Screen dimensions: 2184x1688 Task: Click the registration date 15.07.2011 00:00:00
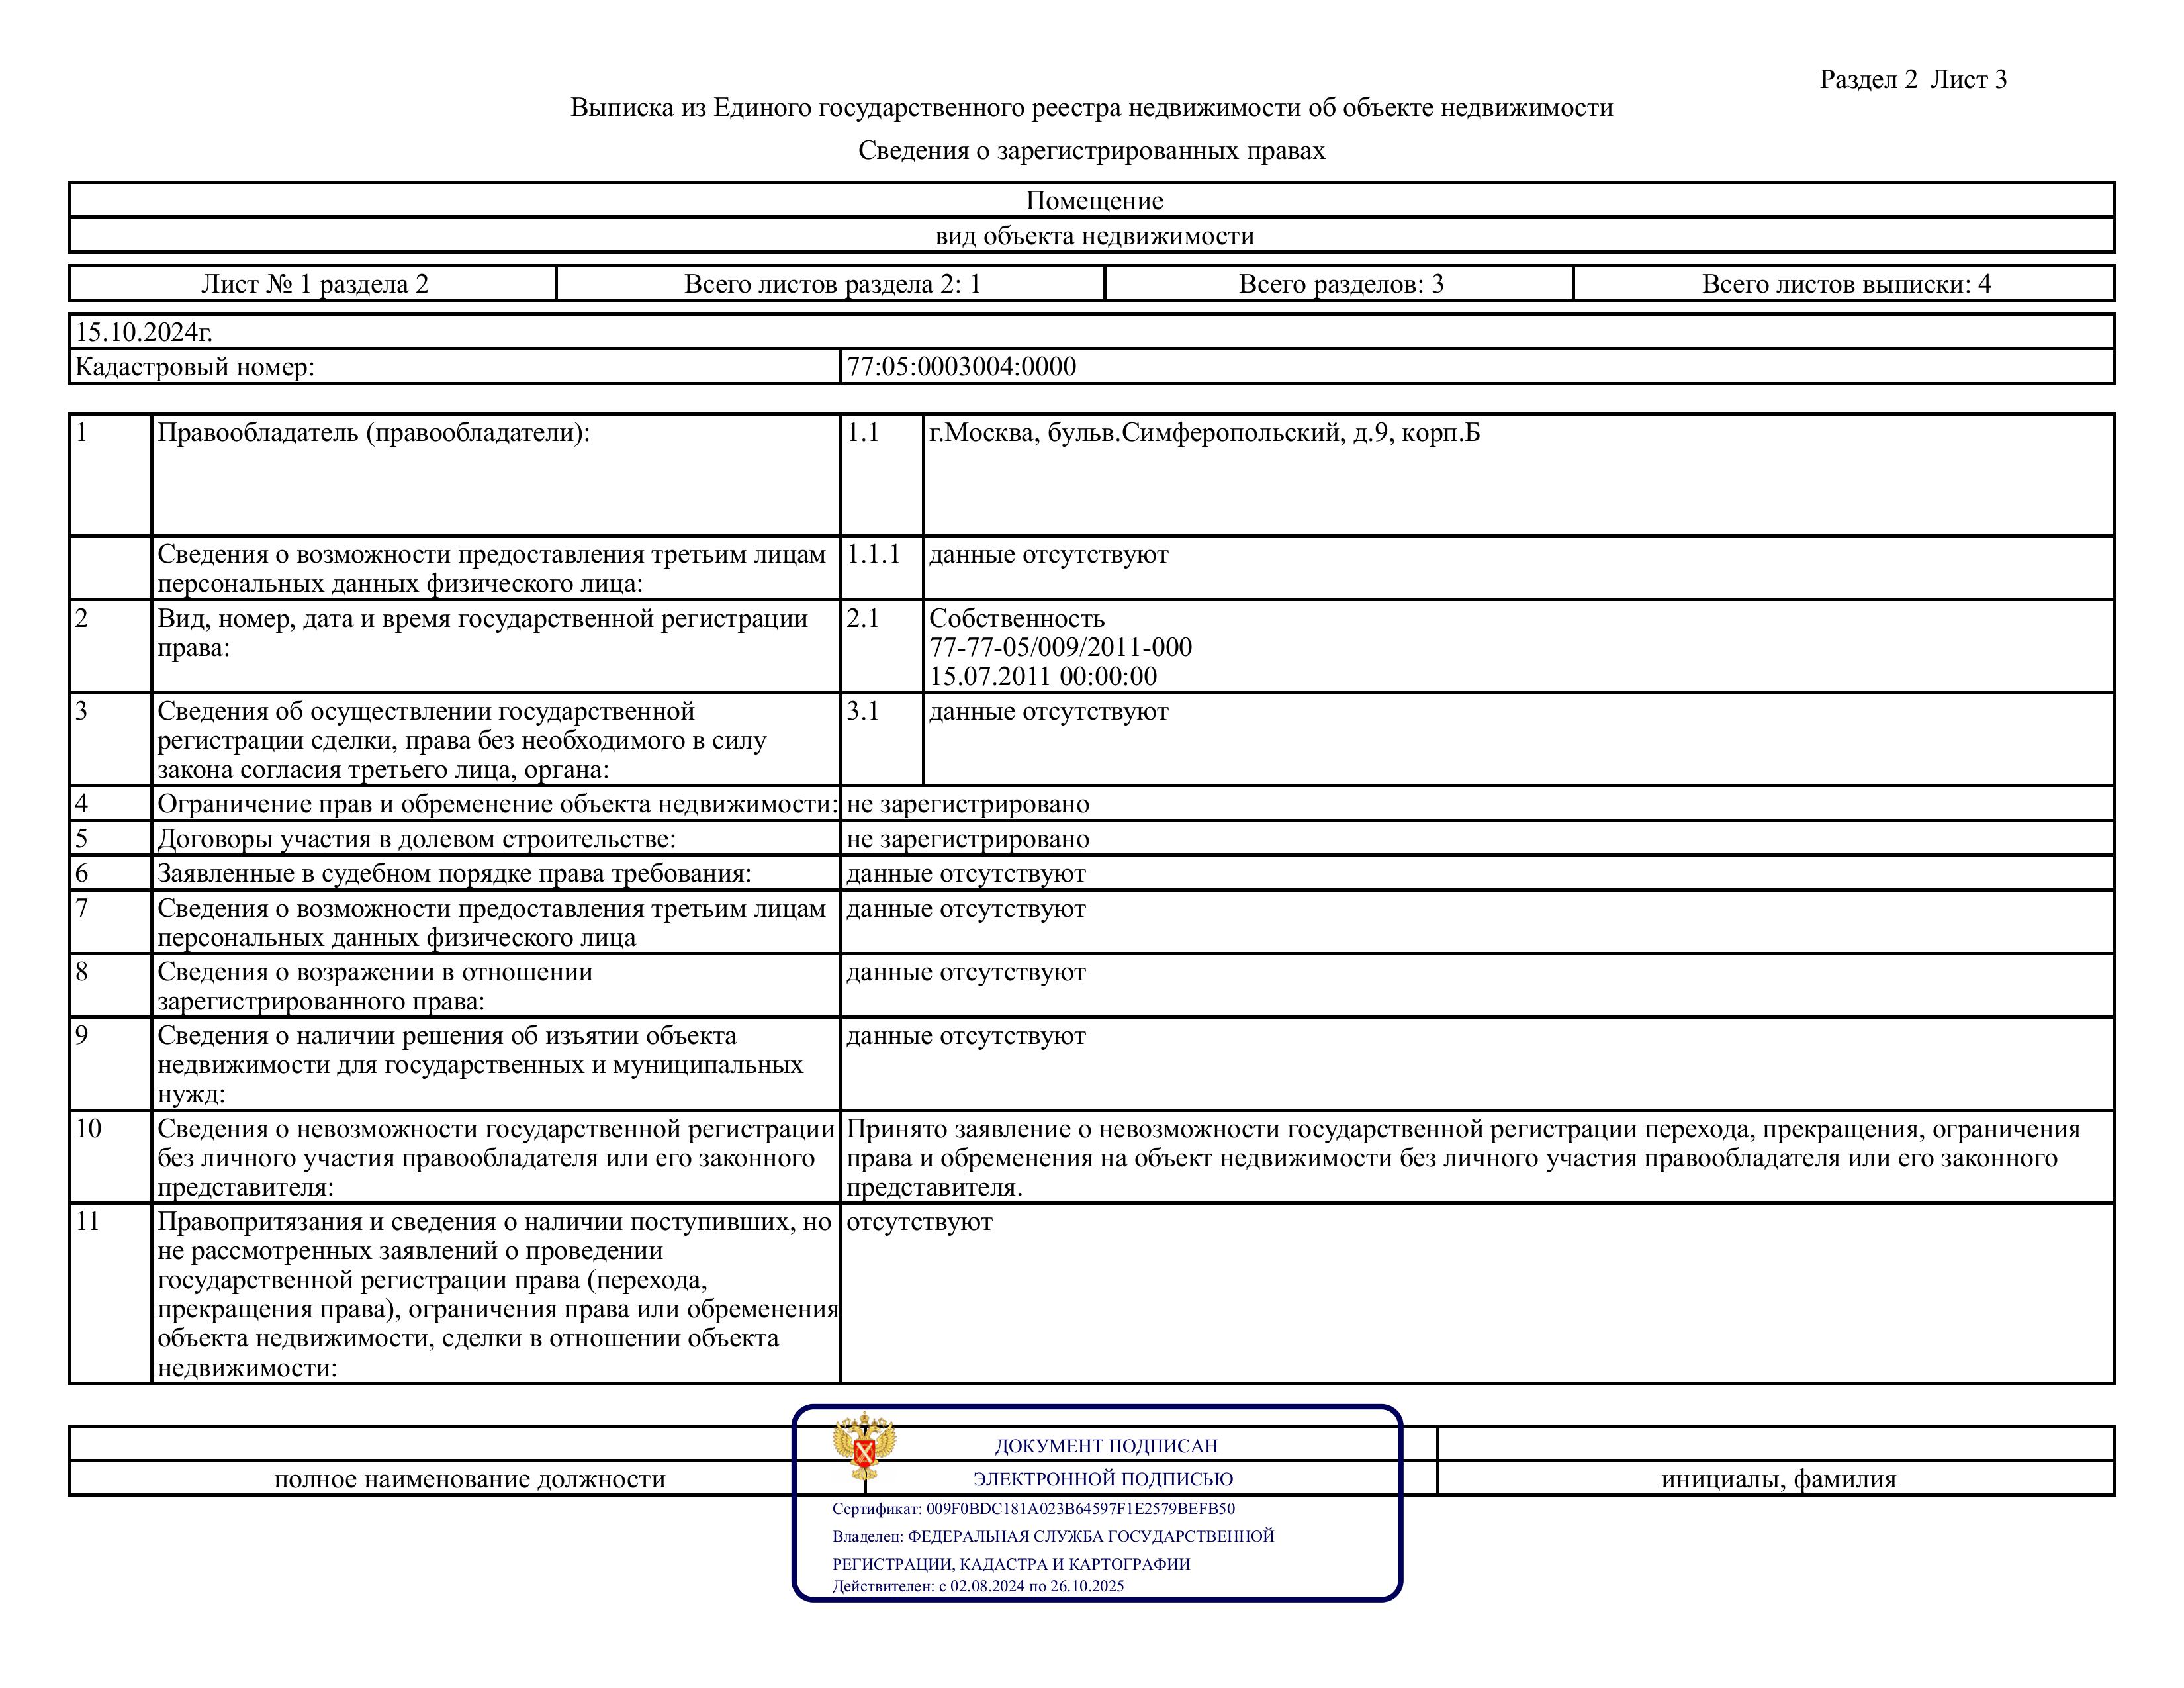(1042, 677)
